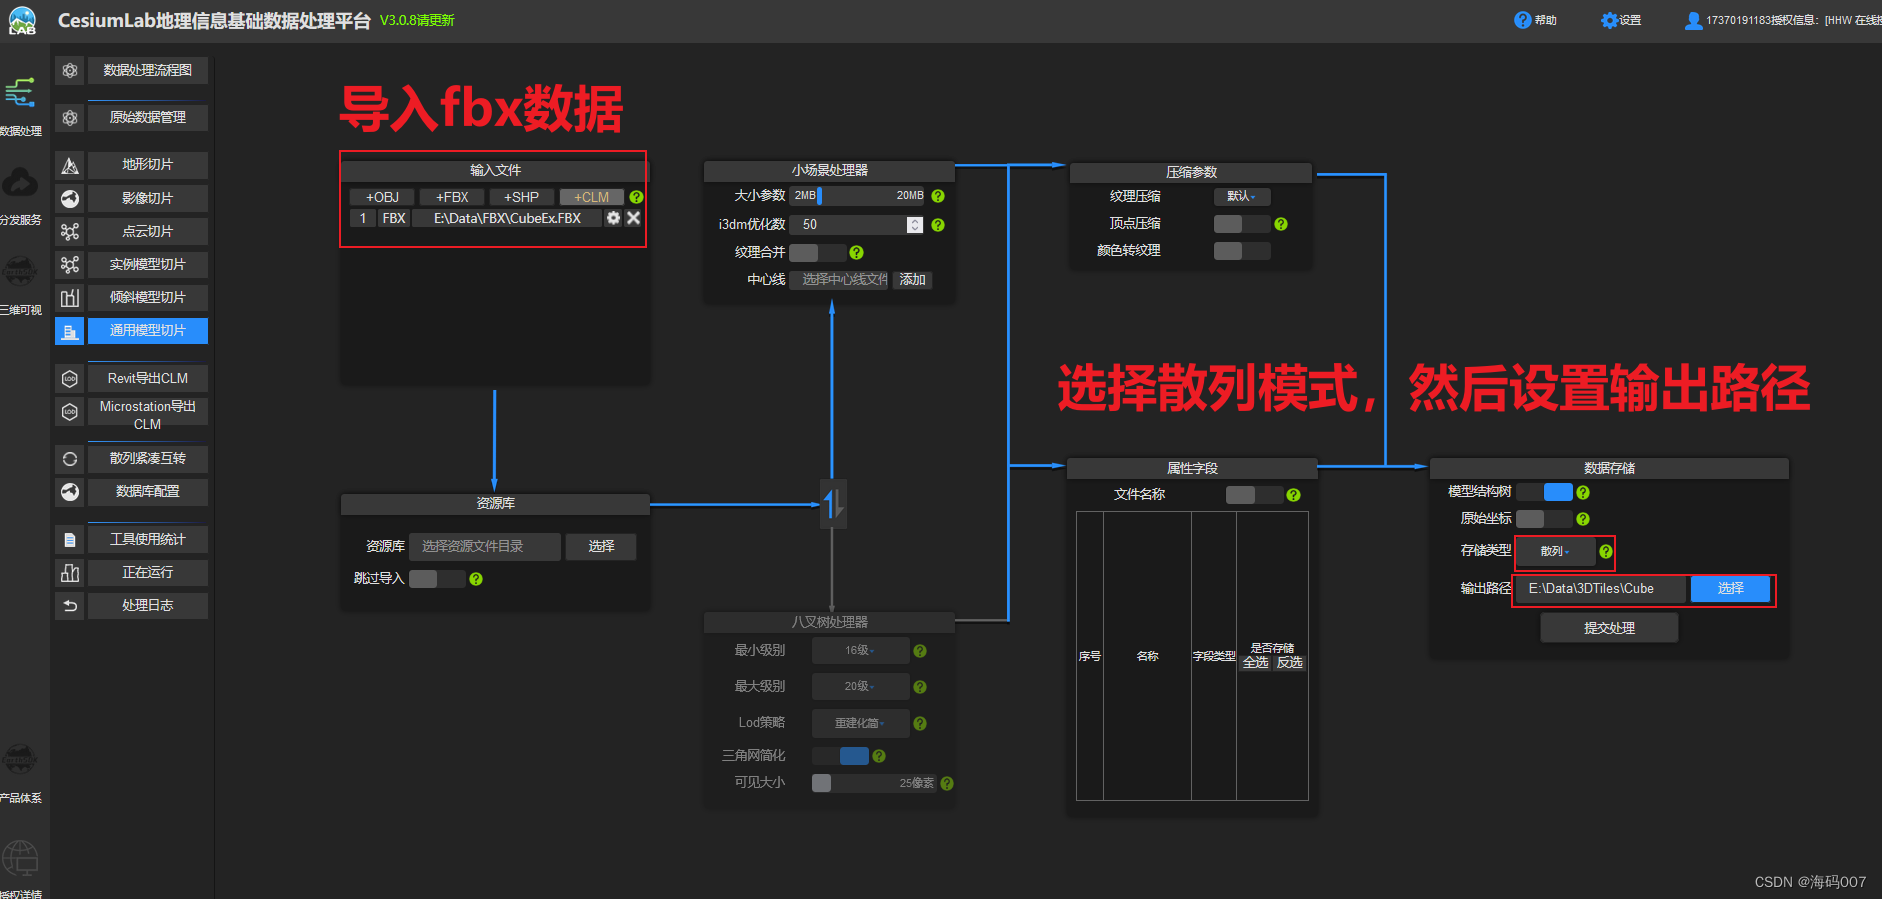The image size is (1882, 899).
Task: Click the i3dm优化数 stepper arrows
Action: 915,225
